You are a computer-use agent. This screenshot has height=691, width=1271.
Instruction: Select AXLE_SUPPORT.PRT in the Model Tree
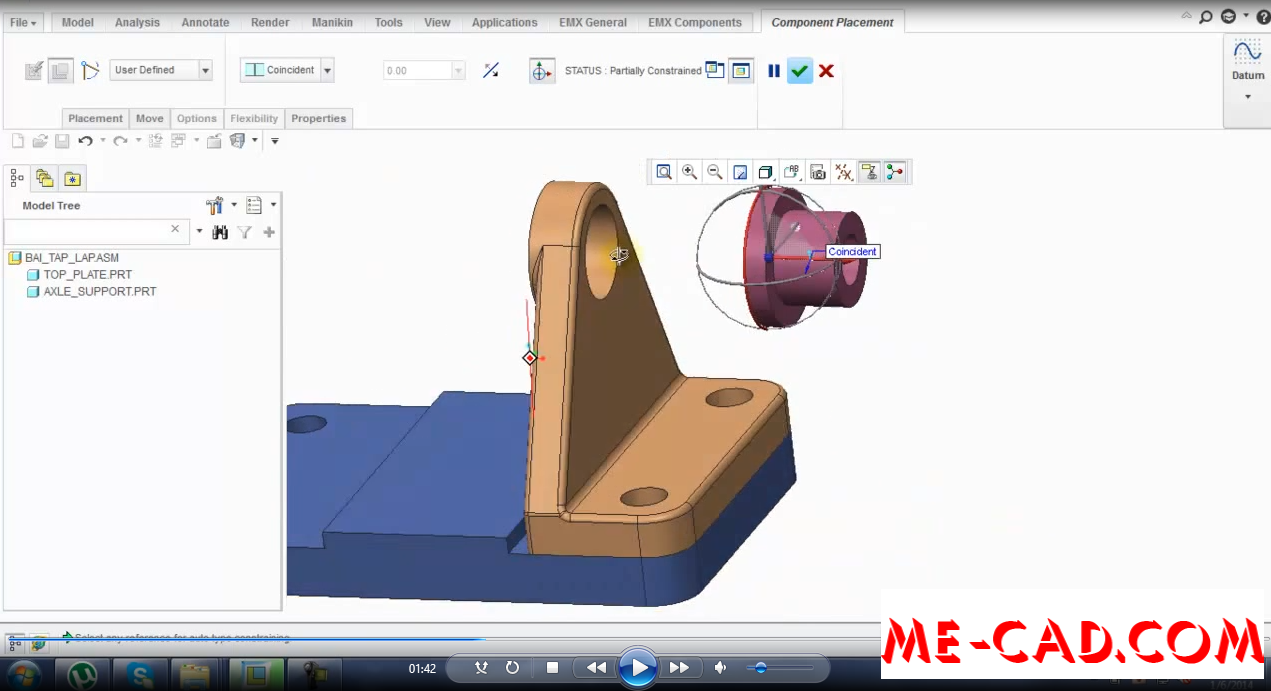click(100, 292)
